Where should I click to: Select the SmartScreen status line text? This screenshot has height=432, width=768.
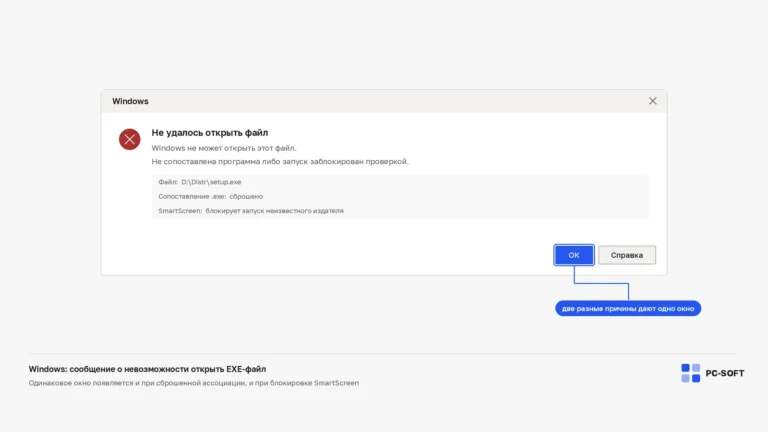251,211
